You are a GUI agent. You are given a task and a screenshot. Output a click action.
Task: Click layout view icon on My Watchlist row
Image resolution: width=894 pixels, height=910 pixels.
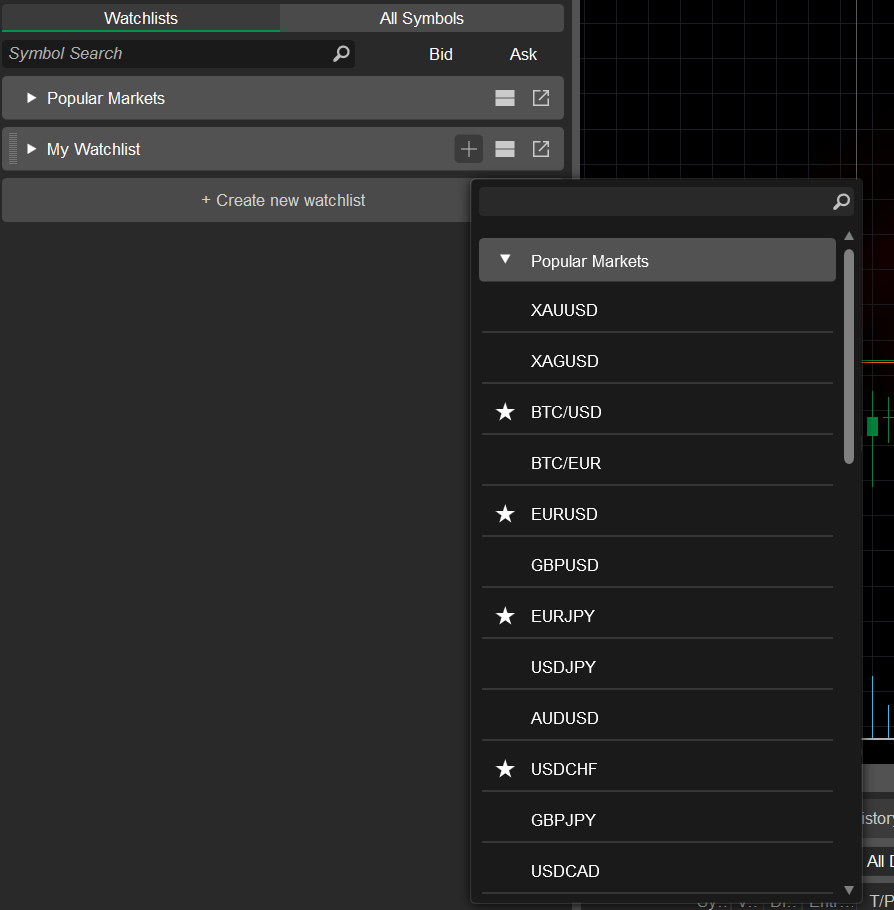pos(505,149)
